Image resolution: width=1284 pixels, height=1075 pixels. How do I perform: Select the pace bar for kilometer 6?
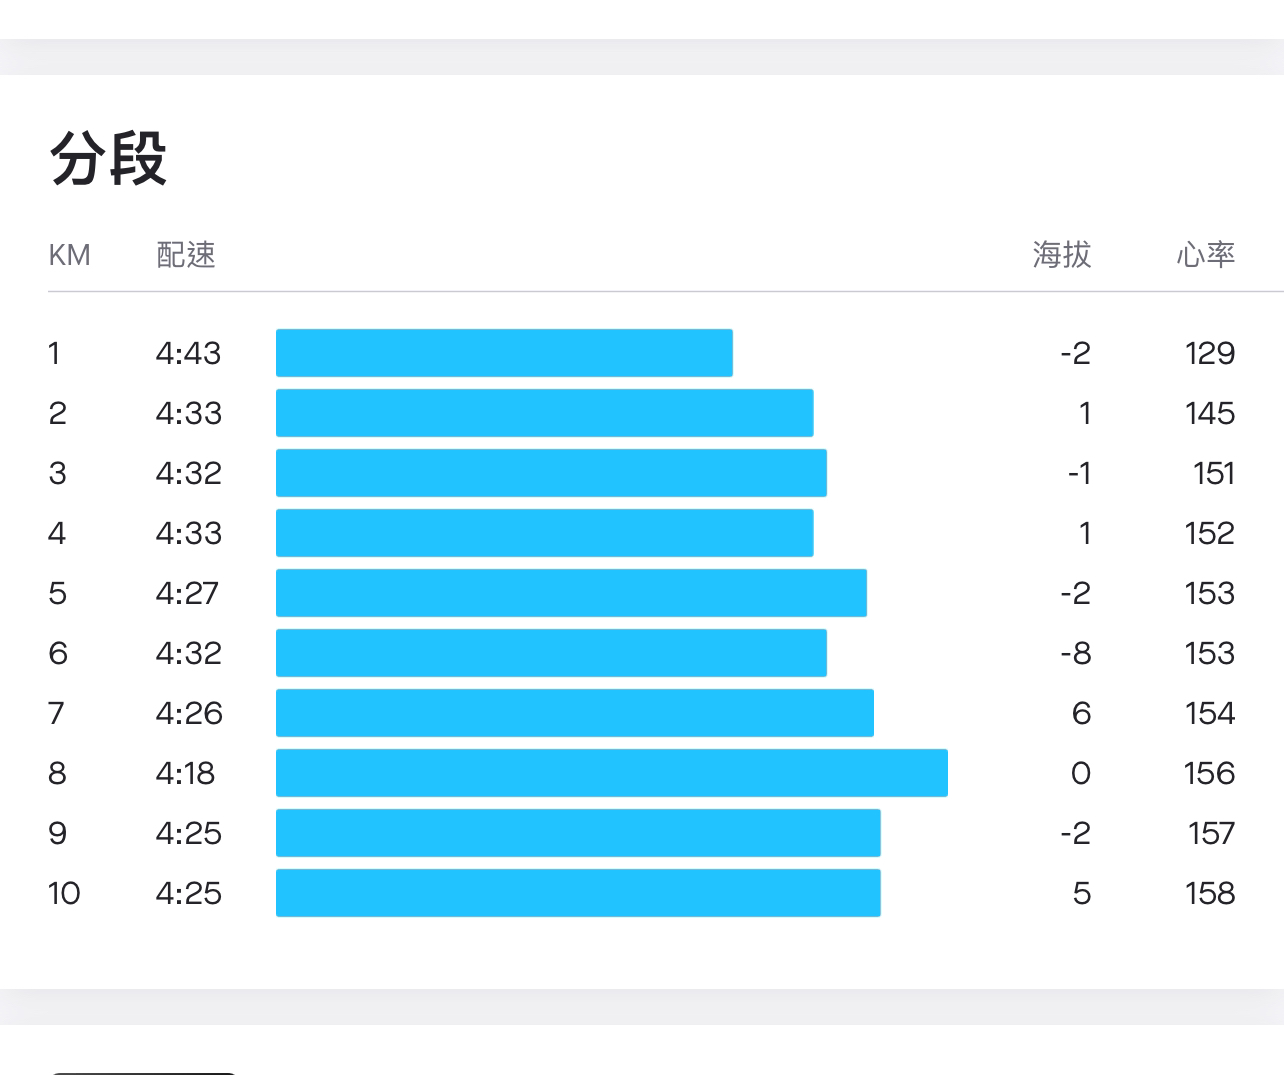pyautogui.click(x=551, y=653)
